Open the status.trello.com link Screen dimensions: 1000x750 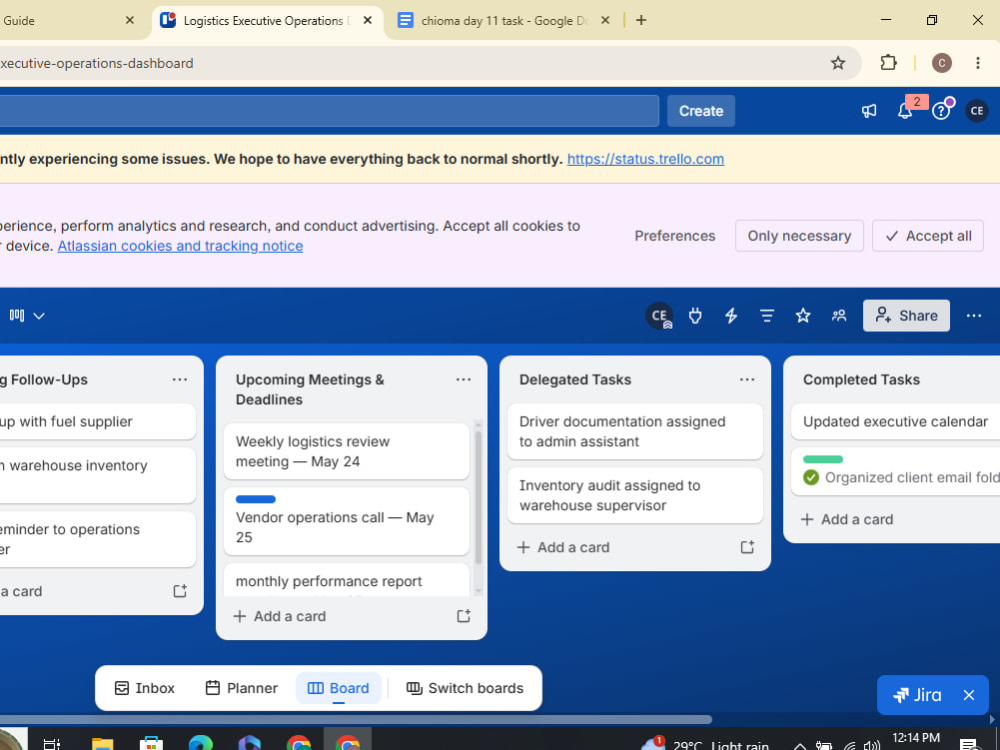point(645,159)
